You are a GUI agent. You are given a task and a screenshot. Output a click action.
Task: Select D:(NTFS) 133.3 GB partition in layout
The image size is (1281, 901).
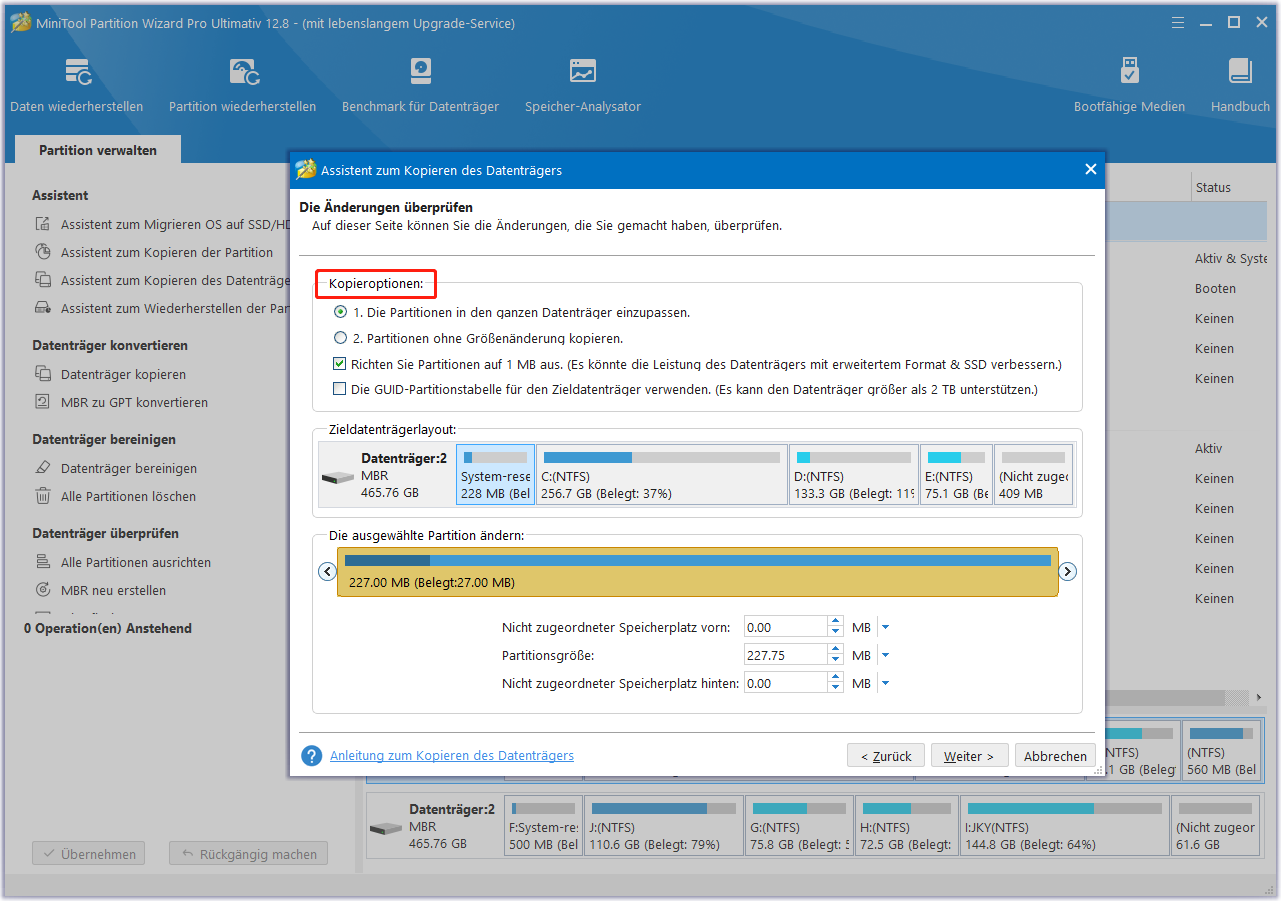coord(854,475)
